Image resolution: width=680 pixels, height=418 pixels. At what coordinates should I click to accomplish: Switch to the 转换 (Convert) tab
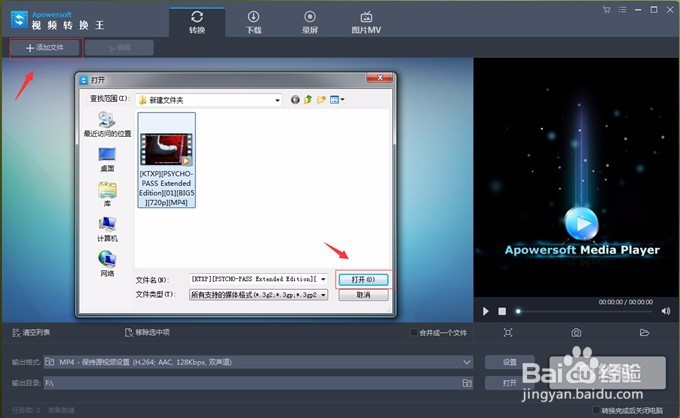197,23
